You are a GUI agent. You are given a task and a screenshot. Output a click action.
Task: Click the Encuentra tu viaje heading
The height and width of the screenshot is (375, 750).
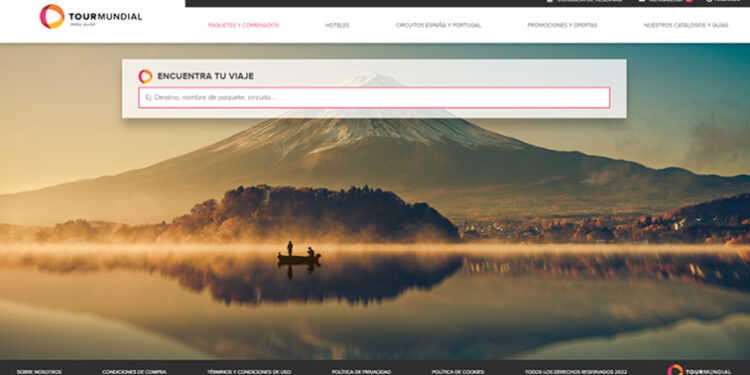[206, 76]
